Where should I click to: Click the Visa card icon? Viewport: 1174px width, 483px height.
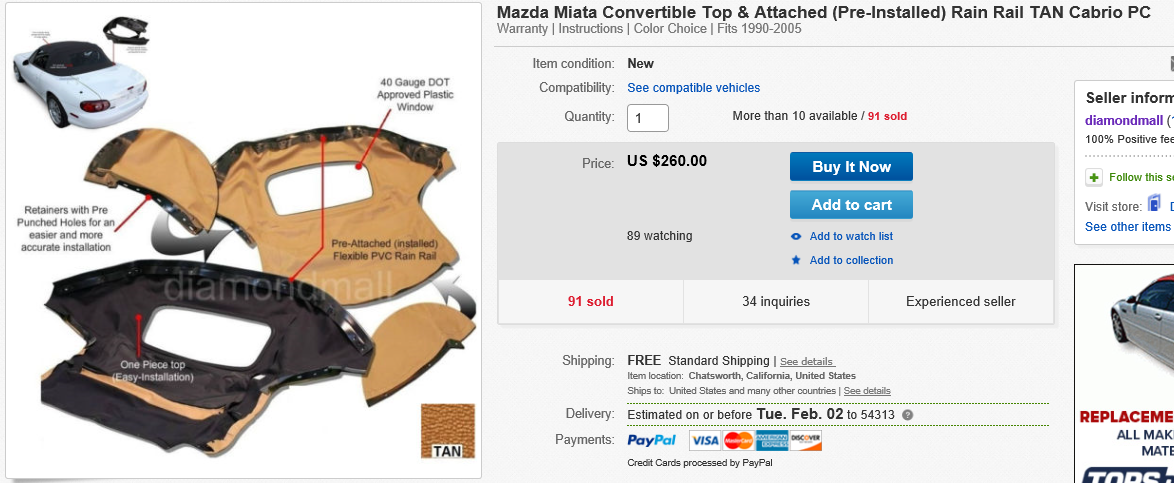click(x=705, y=440)
